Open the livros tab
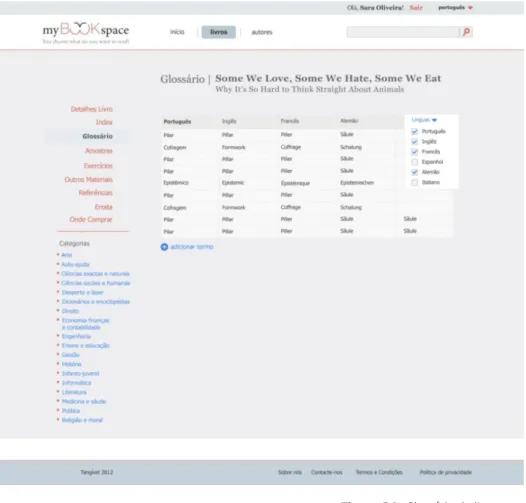This screenshot has height=503, width=526. click(219, 32)
